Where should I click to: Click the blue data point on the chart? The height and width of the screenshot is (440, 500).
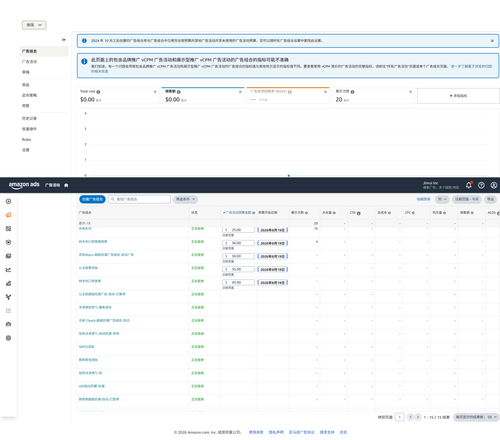(x=289, y=175)
